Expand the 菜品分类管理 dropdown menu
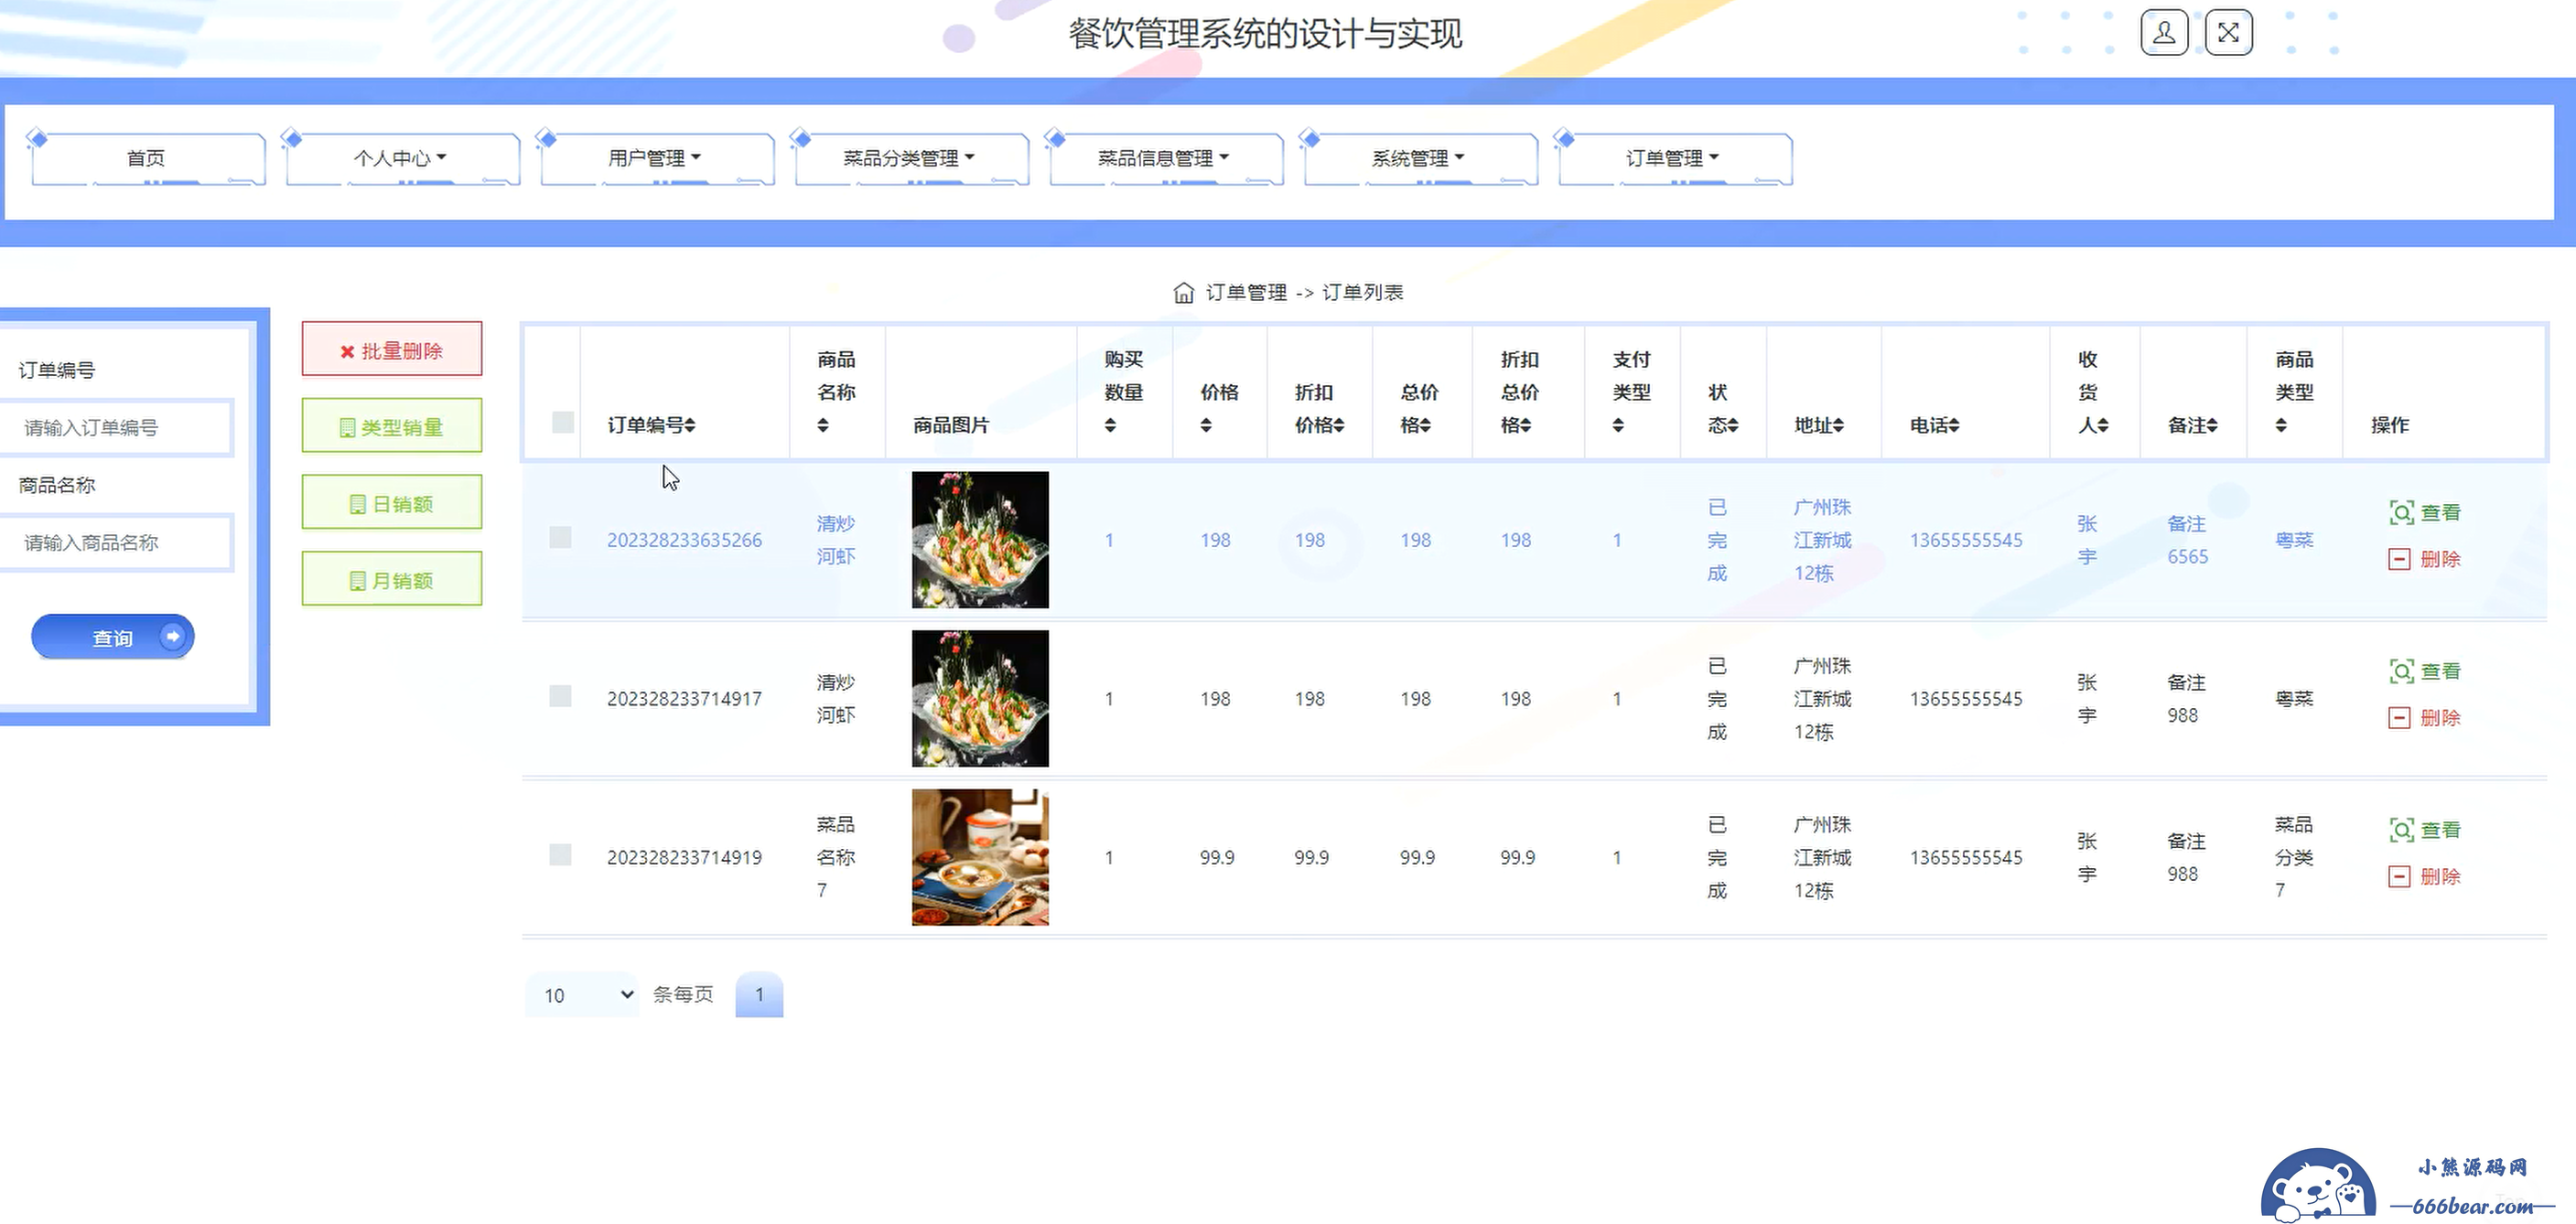 point(911,158)
